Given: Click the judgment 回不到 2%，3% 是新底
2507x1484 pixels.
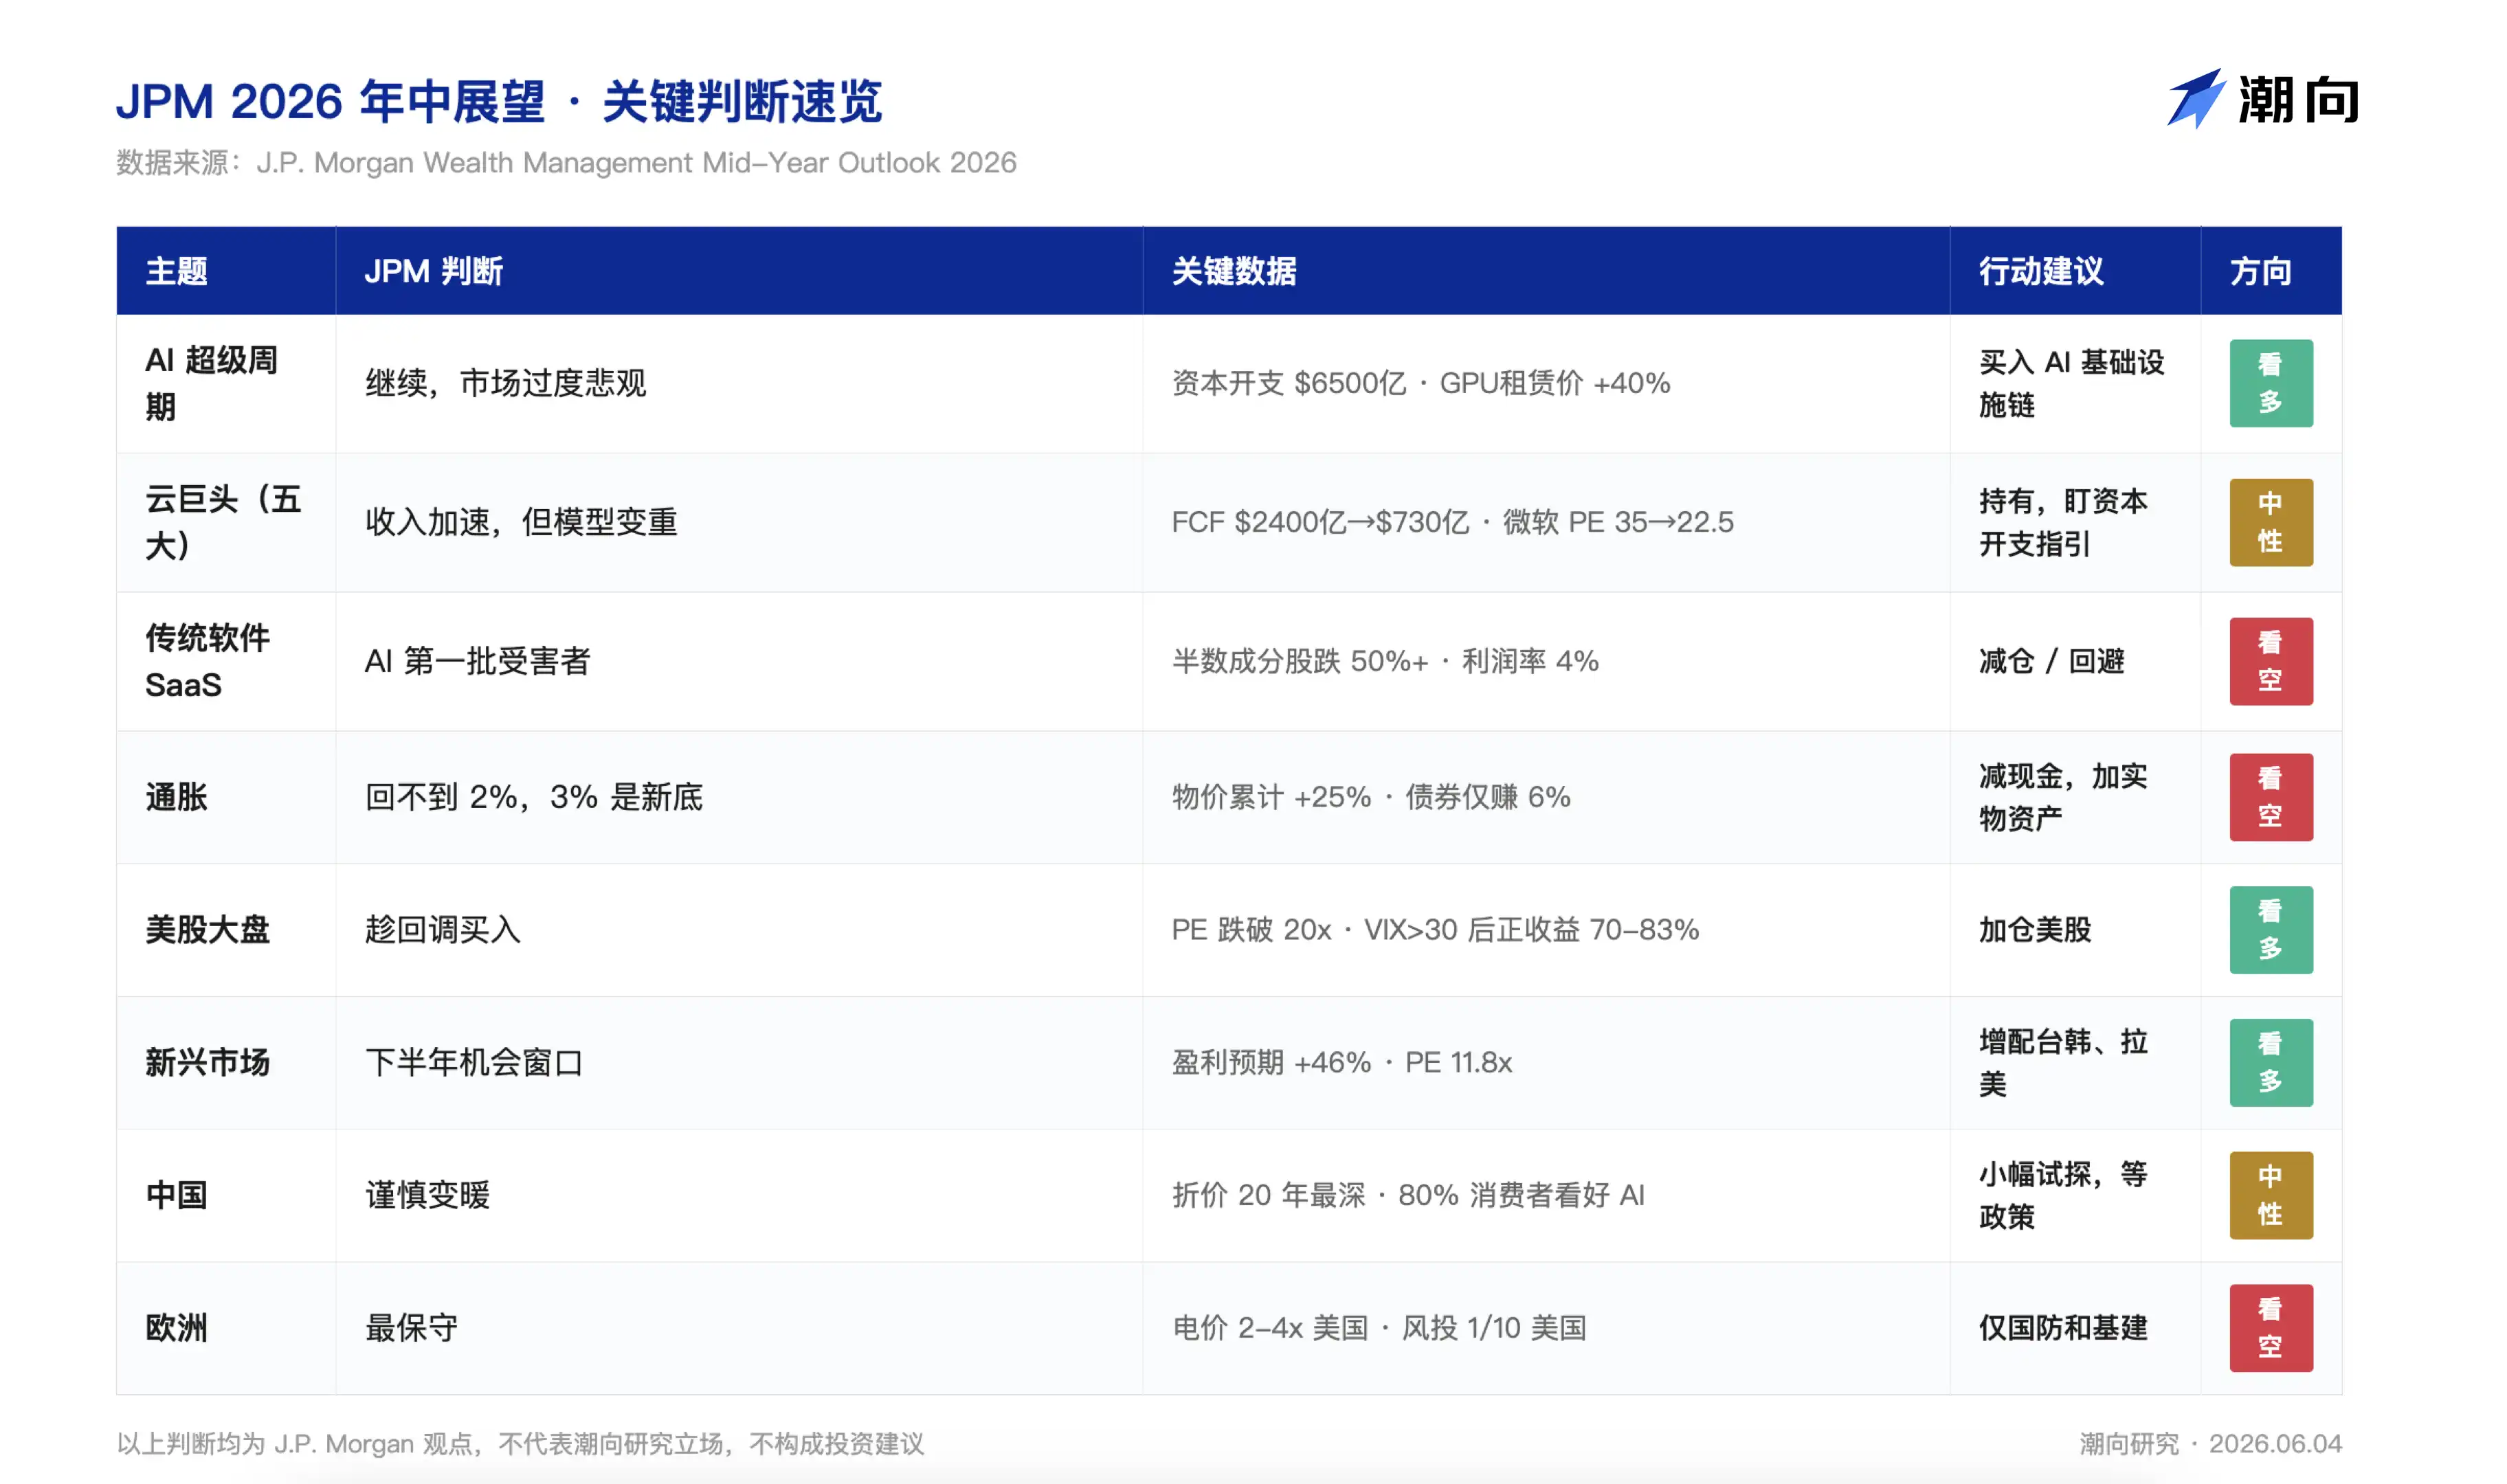Looking at the screenshot, I should [x=533, y=797].
